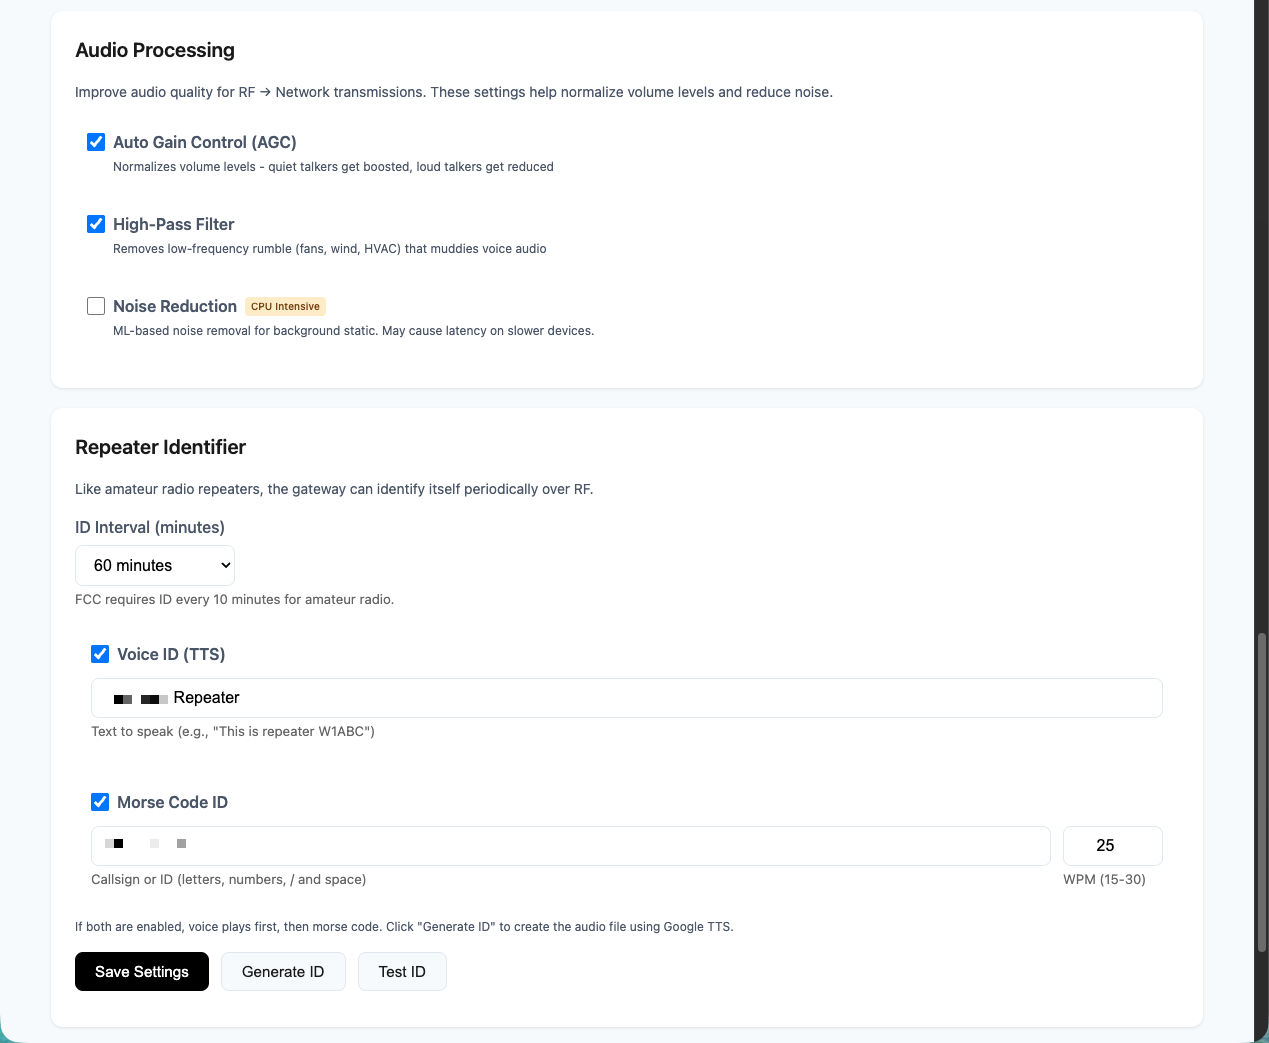1269x1043 pixels.
Task: Click the "Noise Reduction" label text
Action: pos(175,306)
